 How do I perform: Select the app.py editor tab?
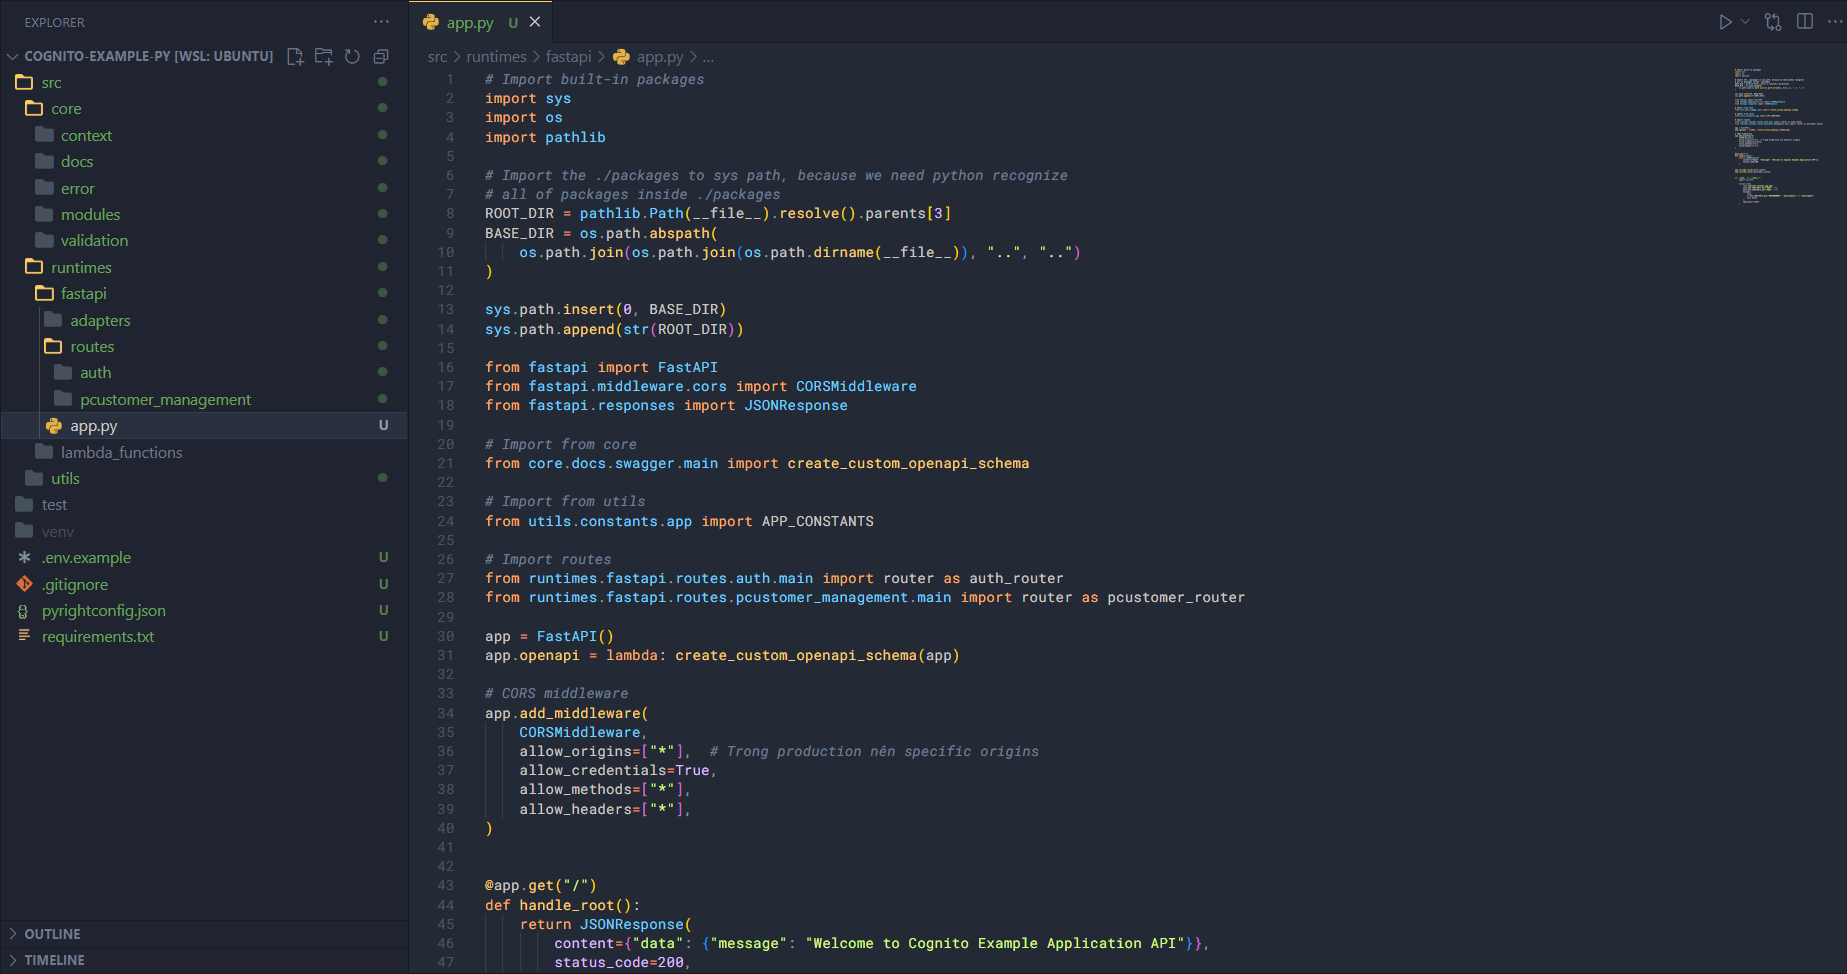(469, 22)
